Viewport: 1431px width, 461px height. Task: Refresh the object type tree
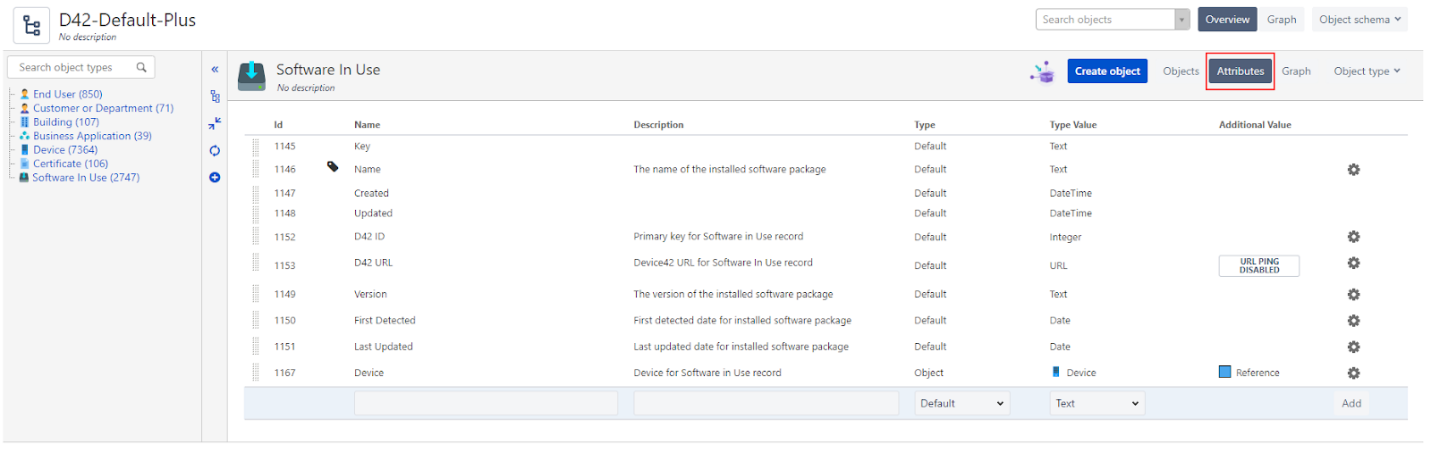point(215,151)
